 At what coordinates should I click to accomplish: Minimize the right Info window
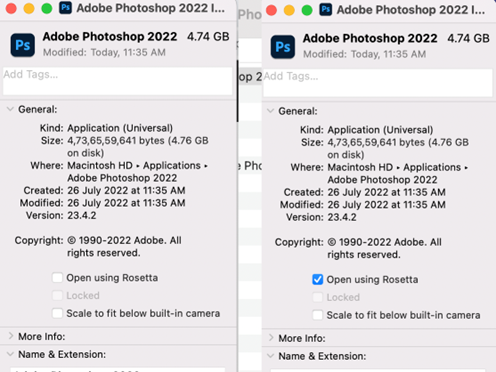pyautogui.click(x=289, y=10)
